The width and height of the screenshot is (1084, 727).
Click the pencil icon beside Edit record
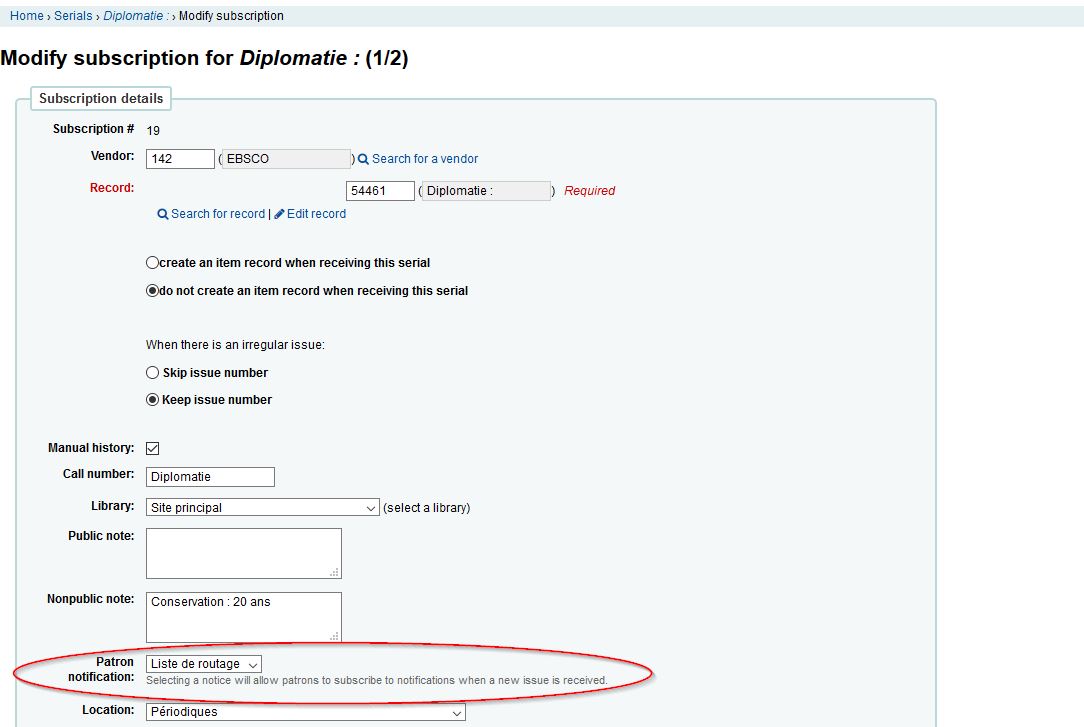pyautogui.click(x=280, y=214)
